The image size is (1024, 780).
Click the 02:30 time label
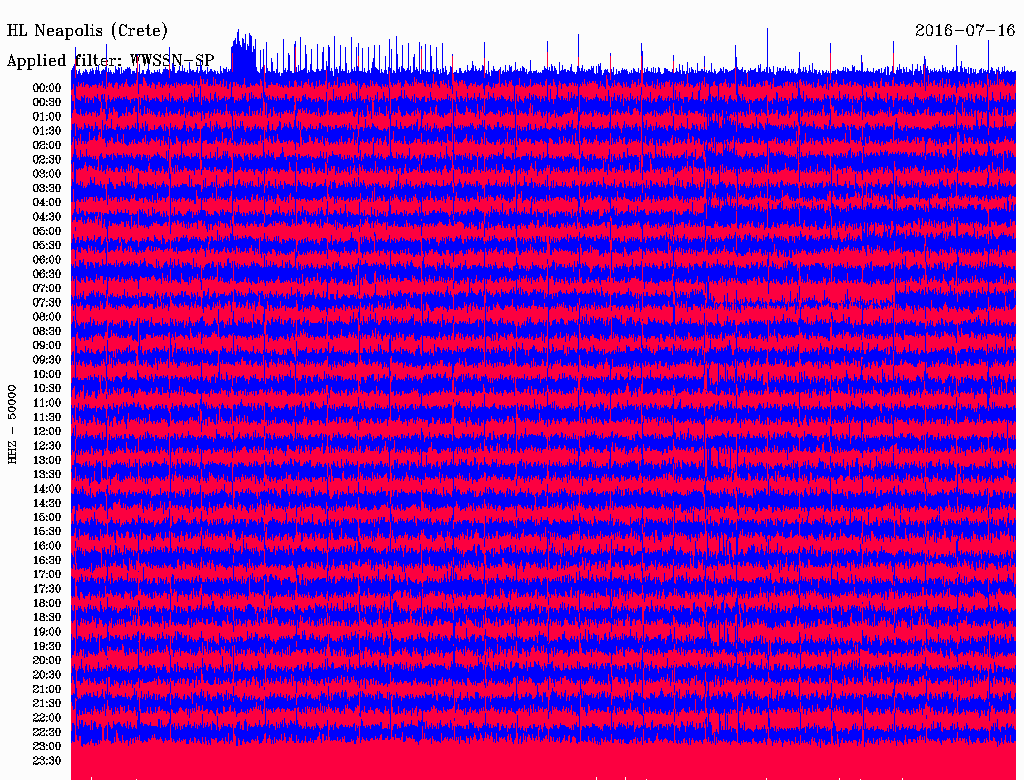click(47, 159)
